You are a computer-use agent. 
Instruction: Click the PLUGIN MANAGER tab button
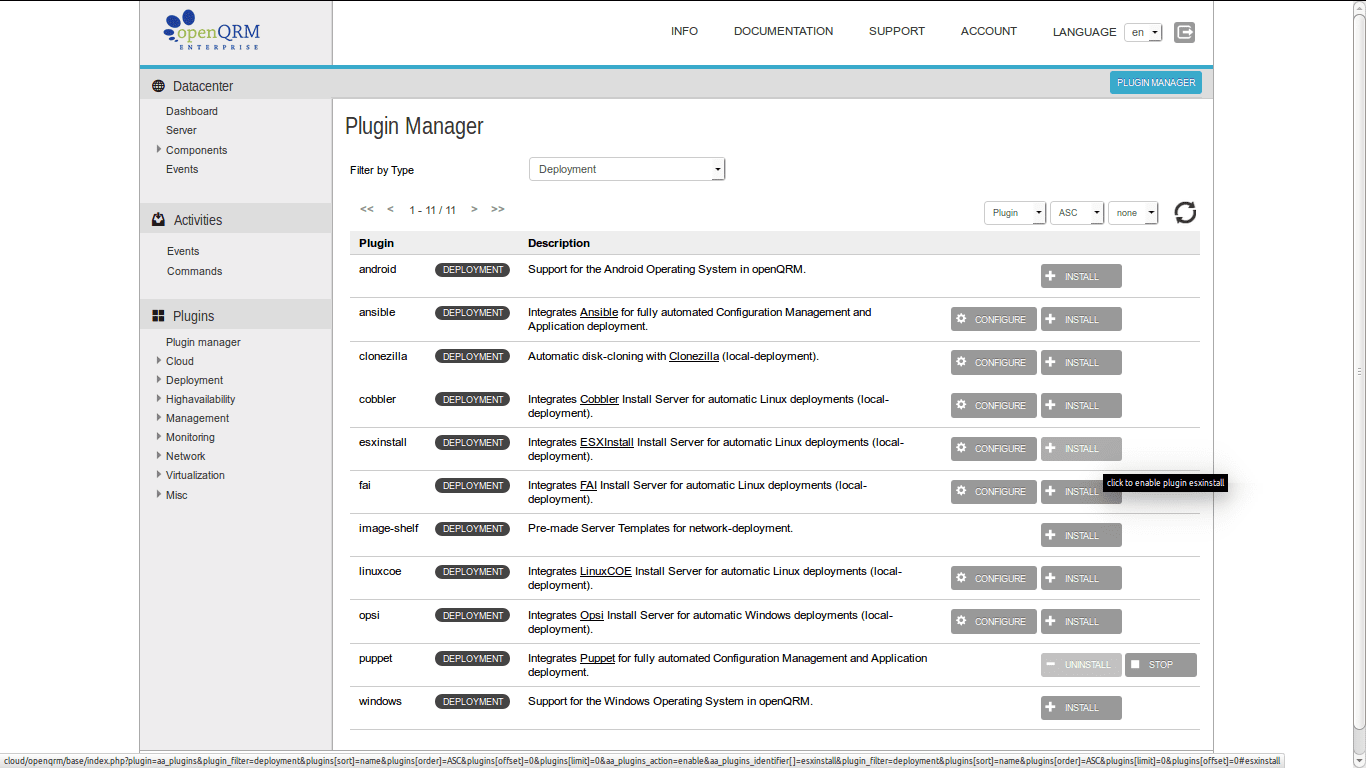[1156, 83]
